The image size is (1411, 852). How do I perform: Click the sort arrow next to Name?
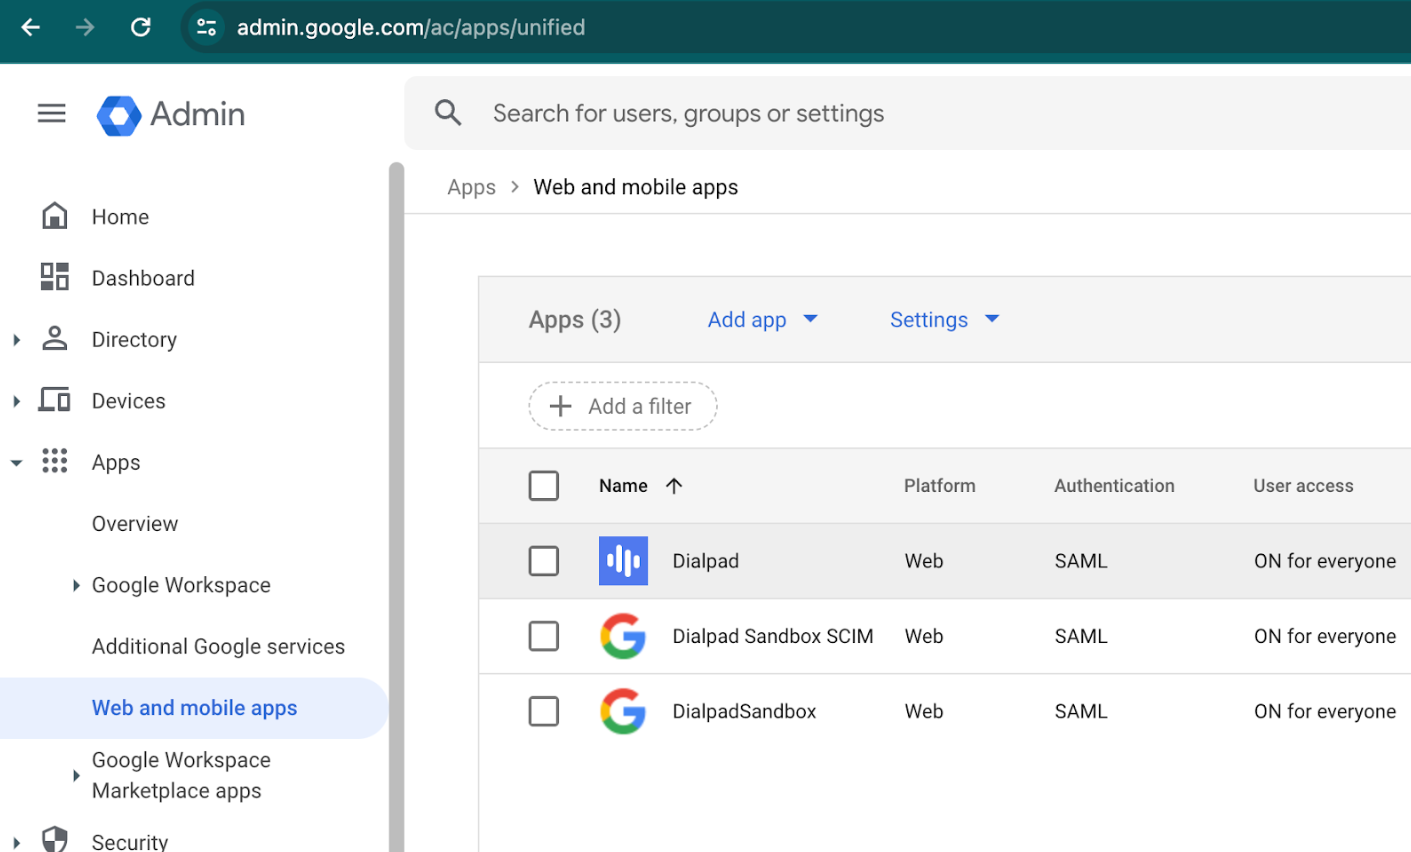[x=674, y=486]
